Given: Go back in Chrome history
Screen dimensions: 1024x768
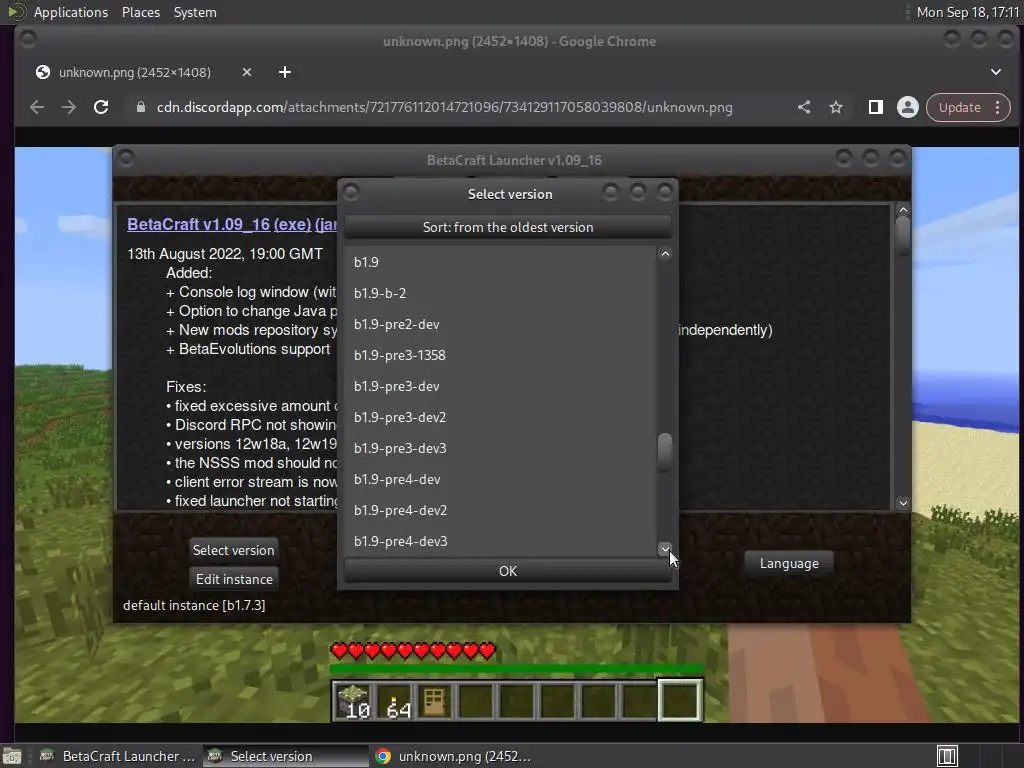Looking at the screenshot, I should [37, 107].
